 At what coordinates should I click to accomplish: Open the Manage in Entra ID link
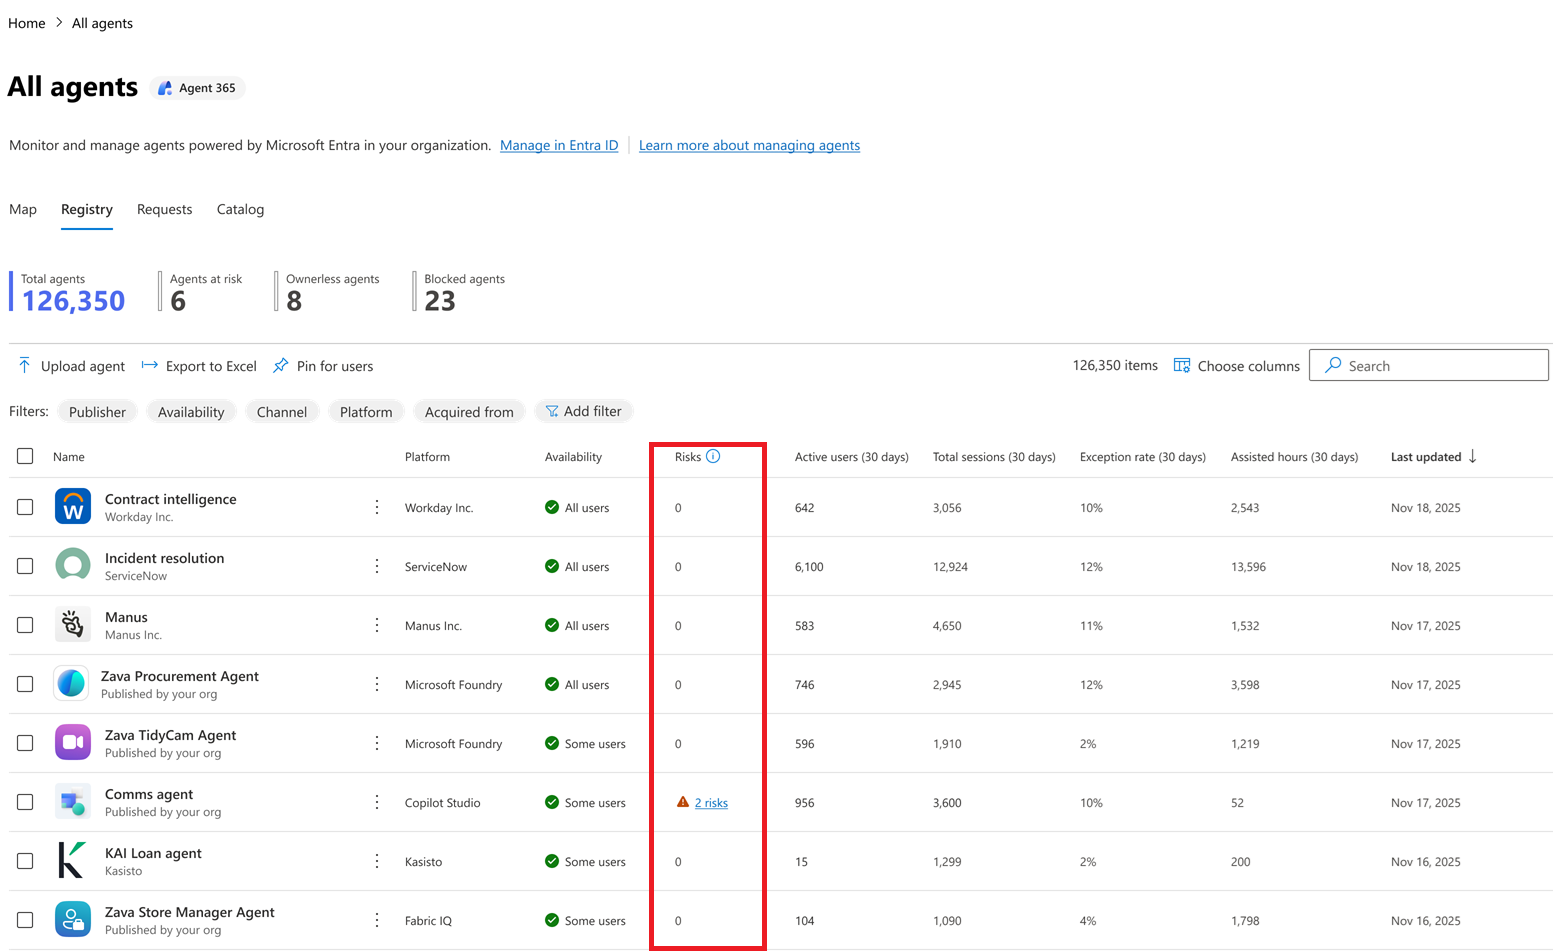coord(559,145)
